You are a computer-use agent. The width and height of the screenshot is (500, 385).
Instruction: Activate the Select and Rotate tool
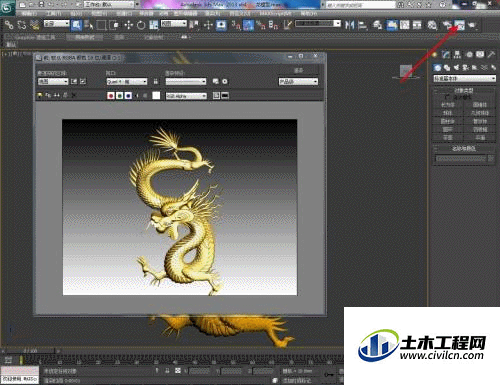tap(141, 25)
